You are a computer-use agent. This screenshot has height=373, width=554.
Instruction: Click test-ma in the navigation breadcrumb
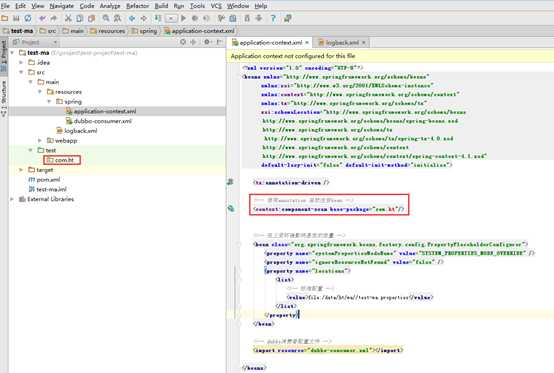(18, 31)
